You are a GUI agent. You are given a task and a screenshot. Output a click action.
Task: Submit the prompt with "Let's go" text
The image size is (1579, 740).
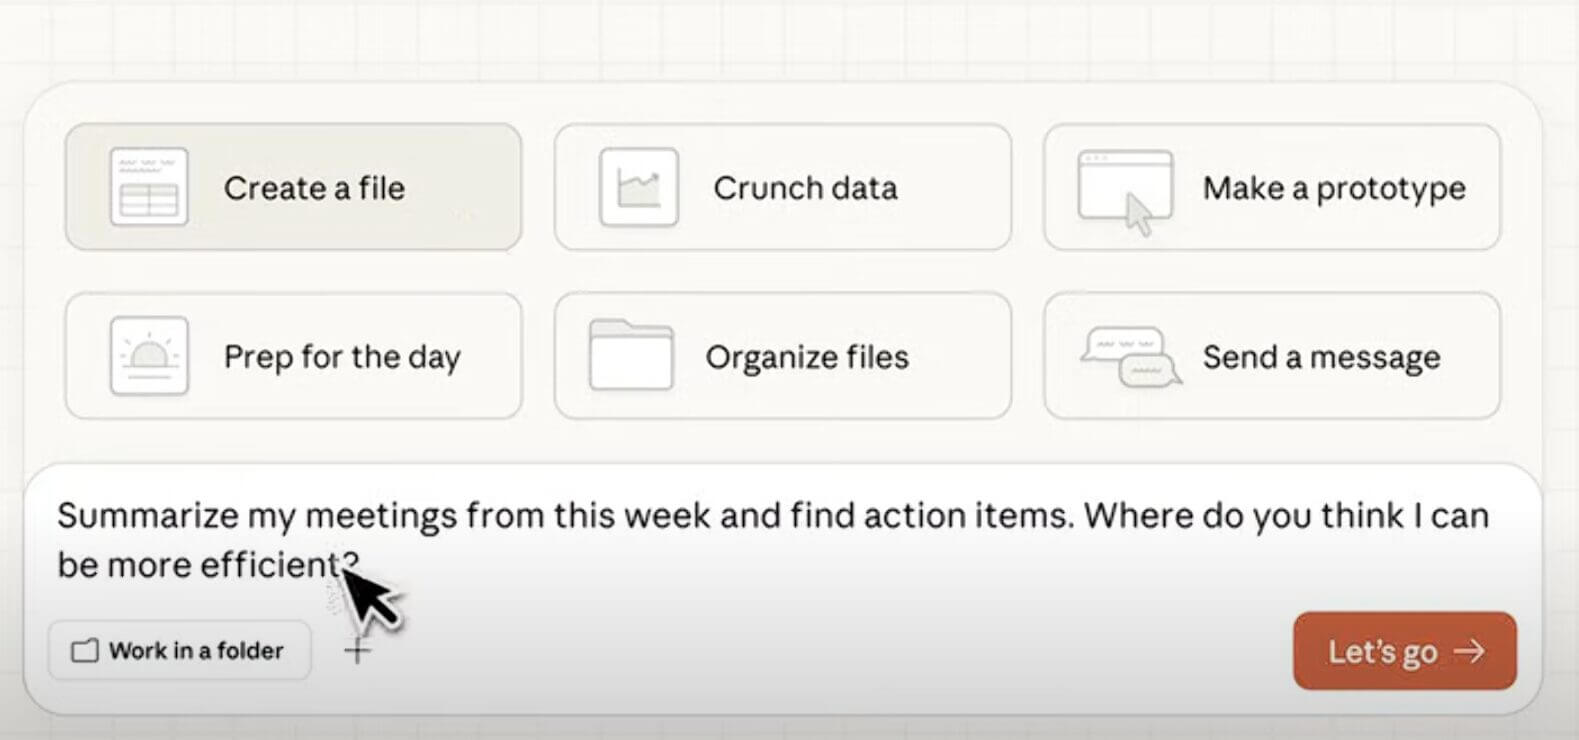tap(1382, 652)
